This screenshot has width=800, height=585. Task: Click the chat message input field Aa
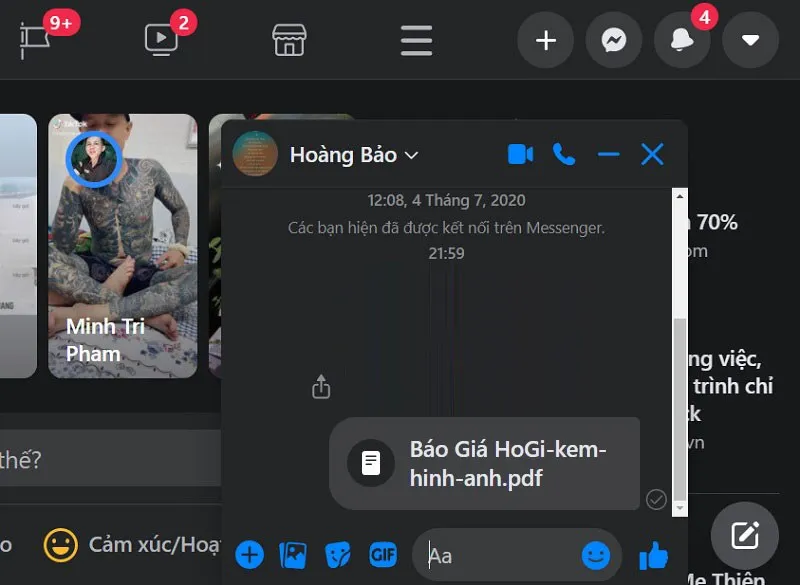(x=500, y=554)
